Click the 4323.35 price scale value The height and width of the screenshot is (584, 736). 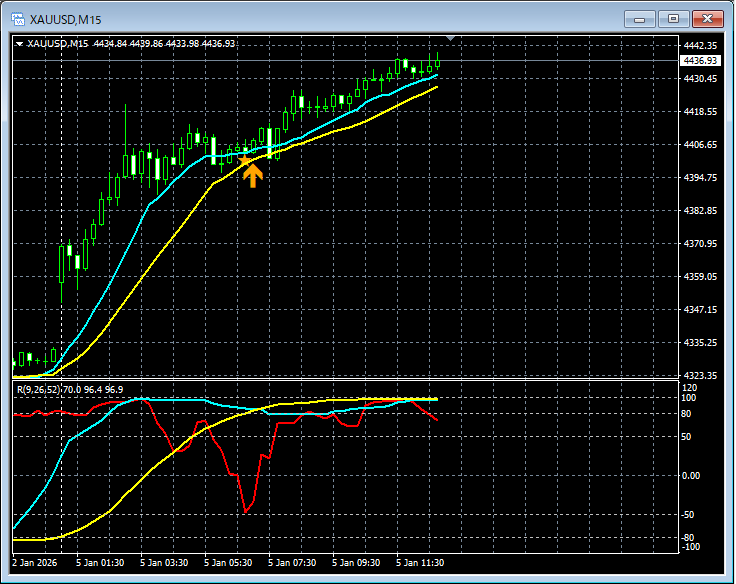pos(700,376)
